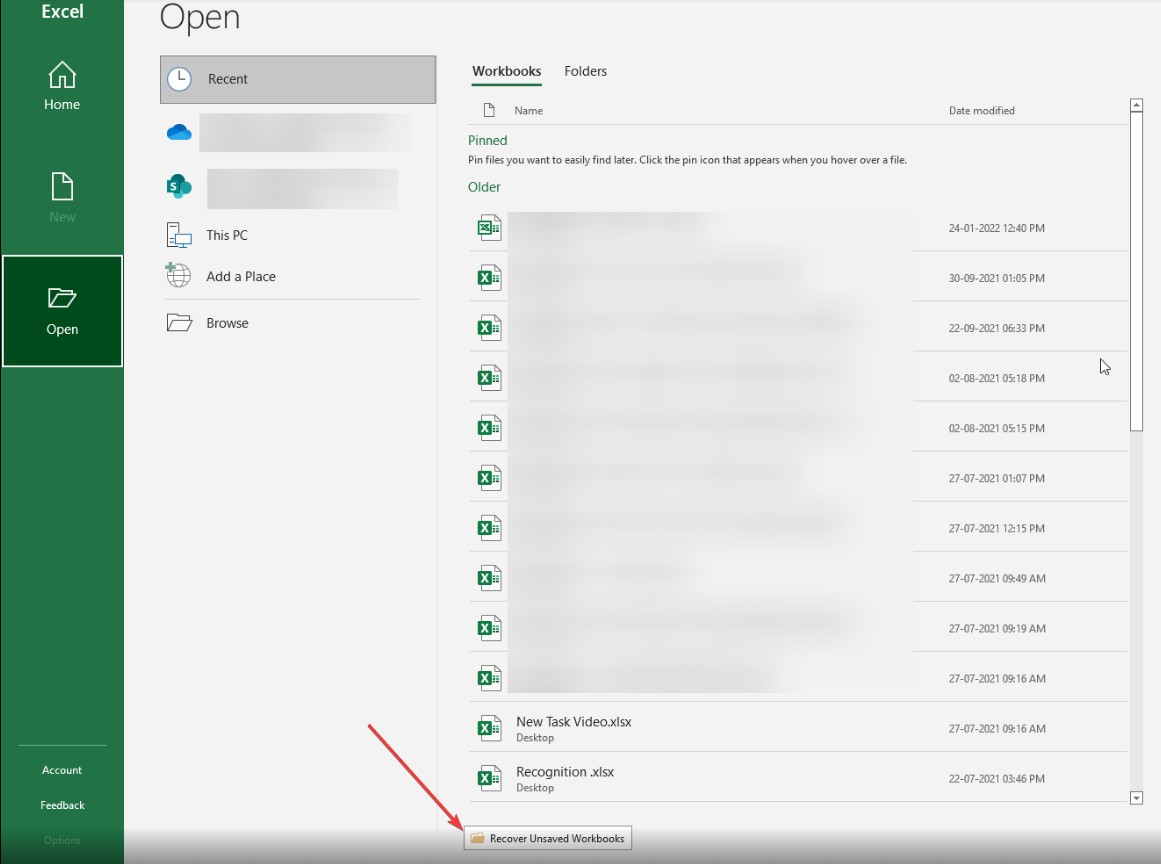Open the Home section in the sidebar
This screenshot has width=1161, height=864.
click(61, 88)
